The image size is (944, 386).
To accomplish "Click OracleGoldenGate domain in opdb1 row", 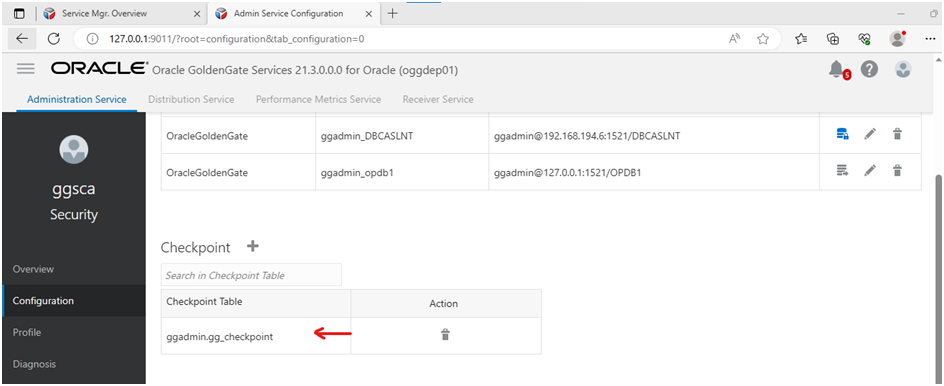I will pos(207,173).
